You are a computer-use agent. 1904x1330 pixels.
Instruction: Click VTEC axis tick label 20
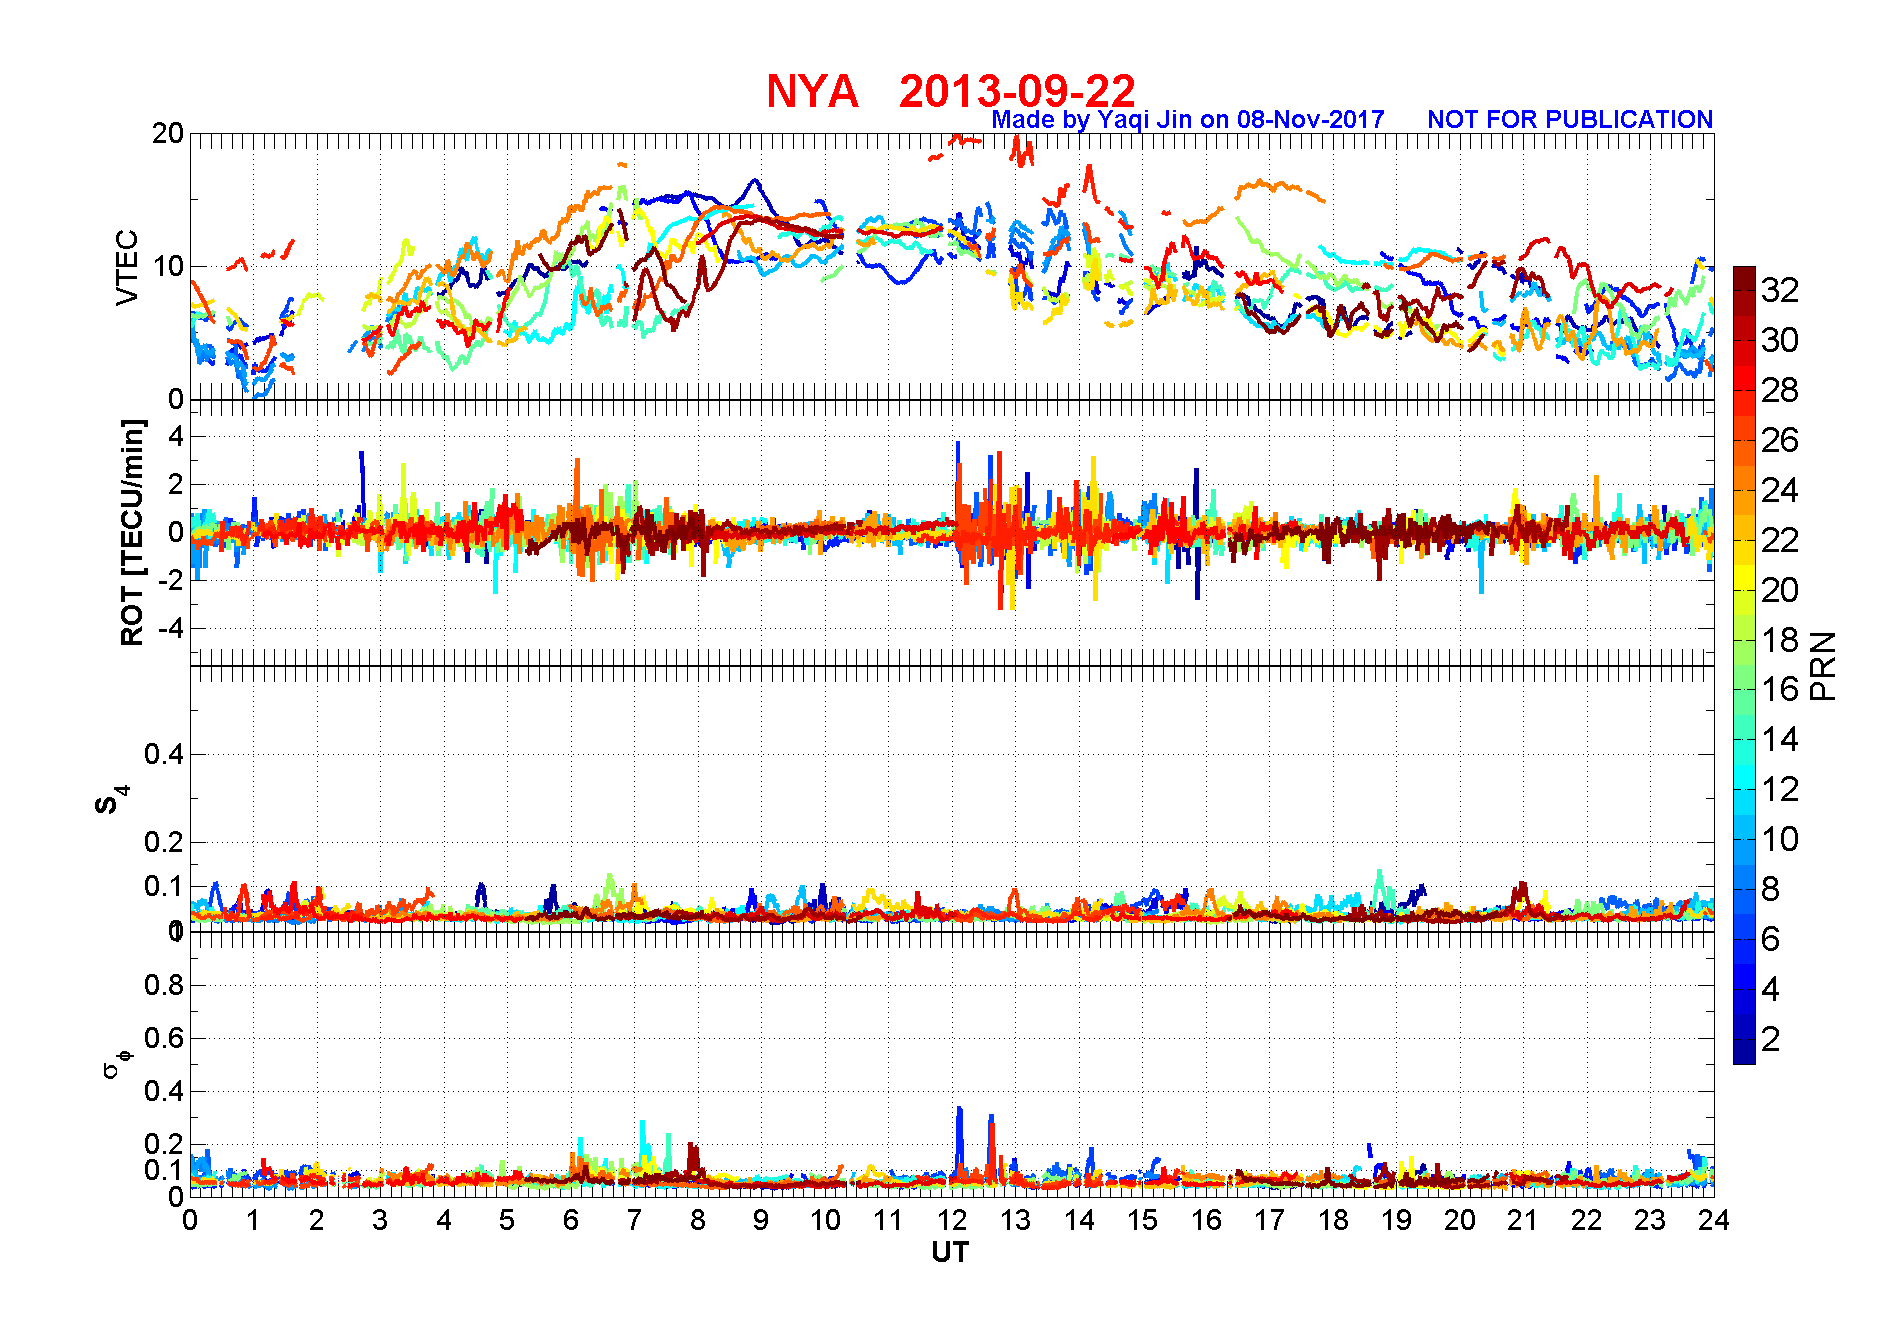168,134
